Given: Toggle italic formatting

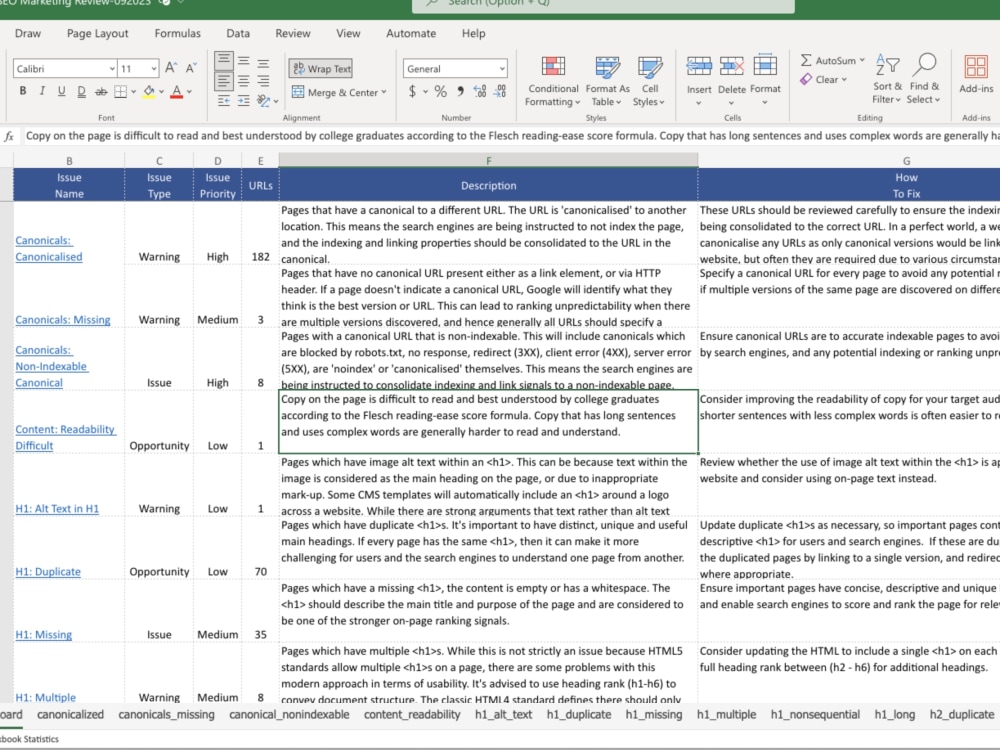Looking at the screenshot, I should point(42,91).
